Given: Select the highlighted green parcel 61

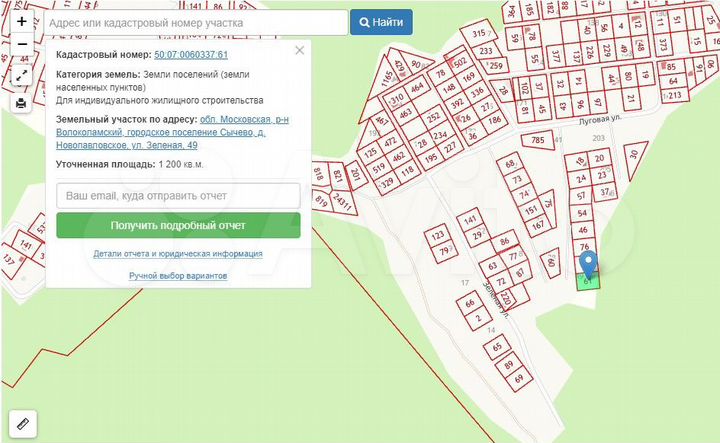Looking at the screenshot, I should tap(588, 282).
